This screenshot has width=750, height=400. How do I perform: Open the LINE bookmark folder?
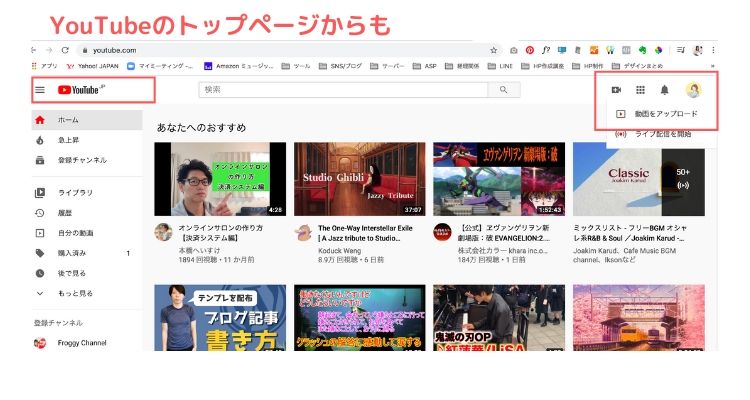500,66
